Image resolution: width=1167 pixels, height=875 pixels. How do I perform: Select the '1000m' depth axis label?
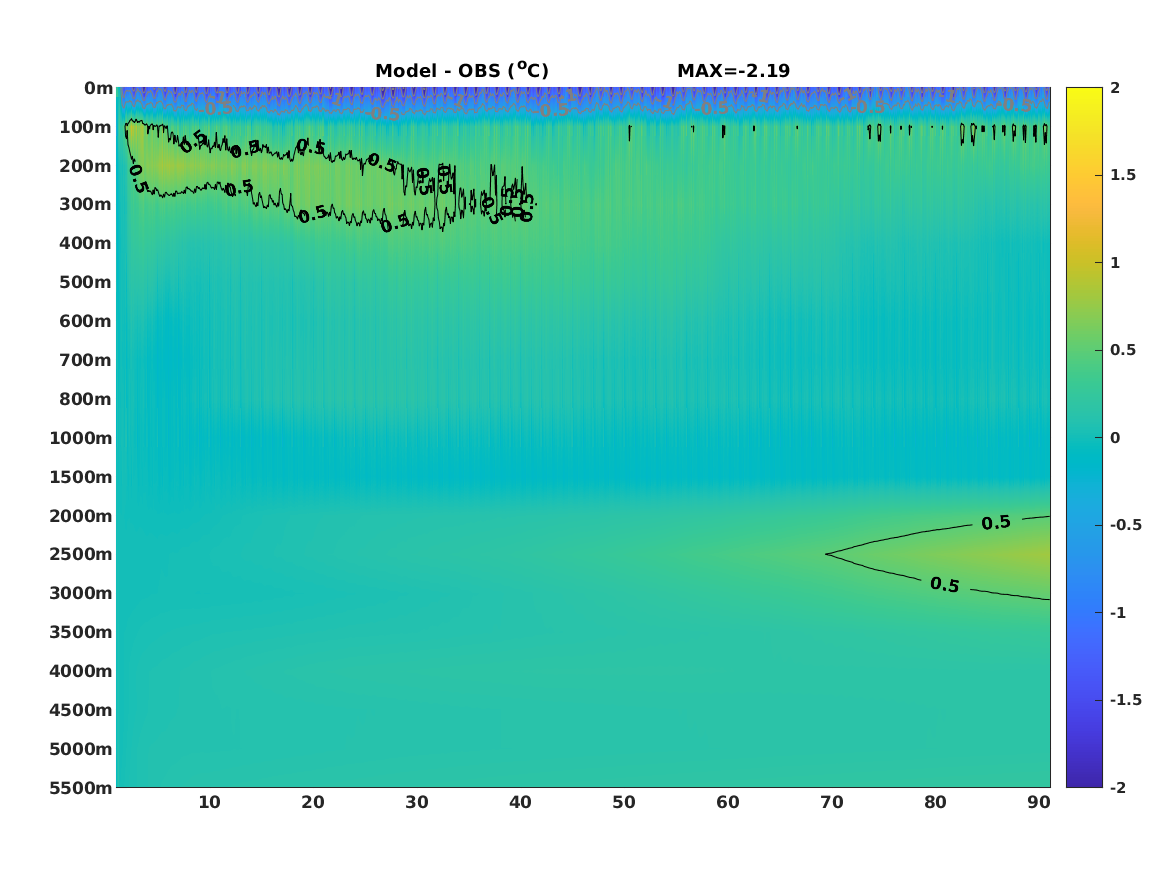[81, 438]
